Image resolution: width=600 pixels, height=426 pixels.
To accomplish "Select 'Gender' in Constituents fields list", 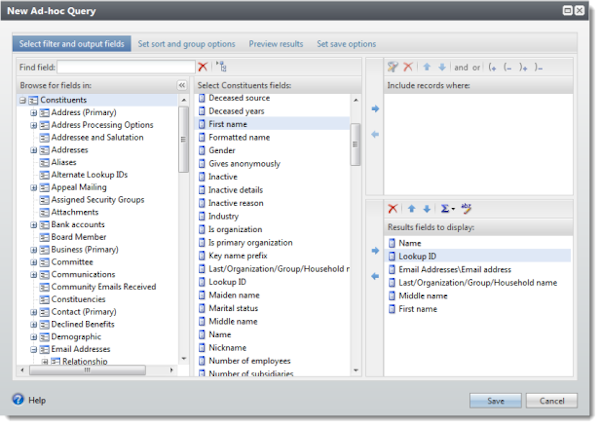I will point(222,150).
